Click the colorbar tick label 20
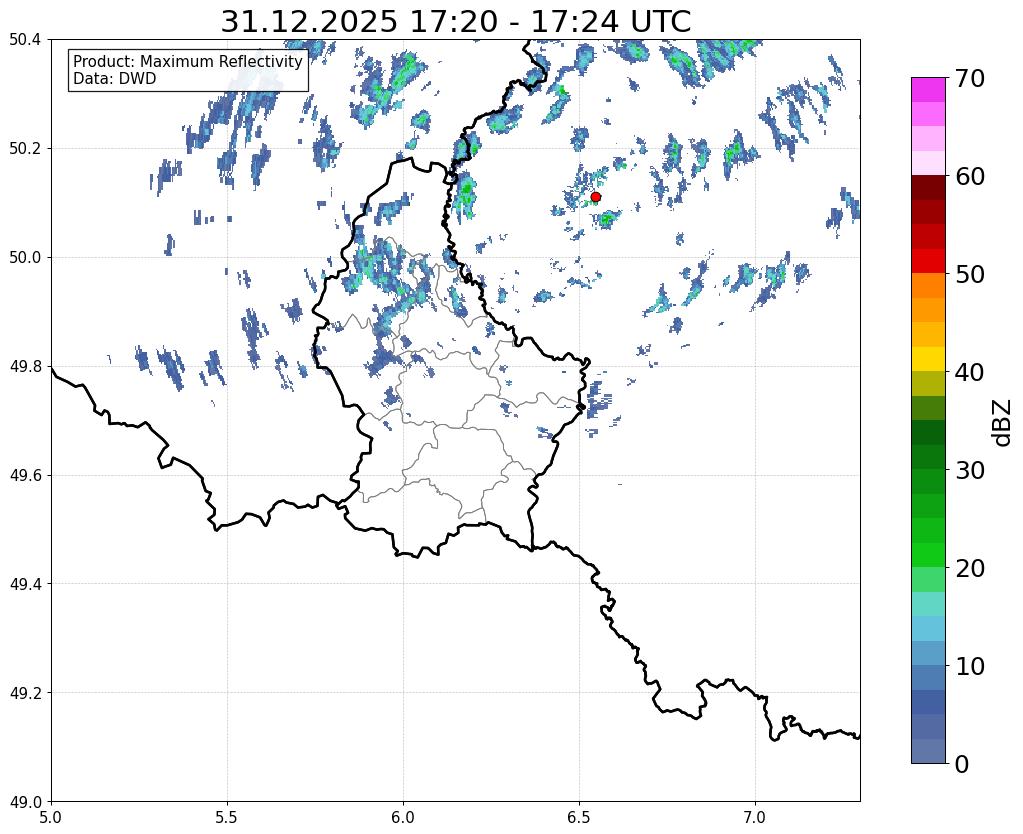This screenshot has width=1023, height=834. click(x=970, y=568)
